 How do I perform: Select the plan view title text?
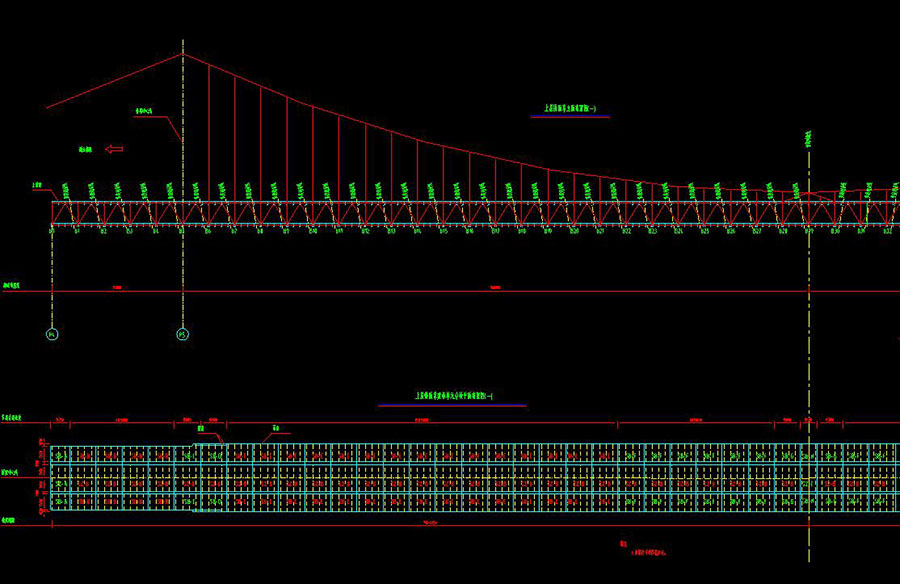[x=451, y=398]
